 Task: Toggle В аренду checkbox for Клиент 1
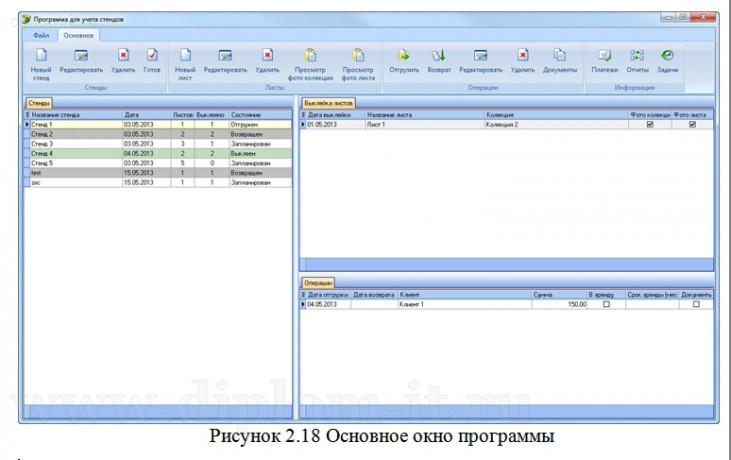coord(607,304)
